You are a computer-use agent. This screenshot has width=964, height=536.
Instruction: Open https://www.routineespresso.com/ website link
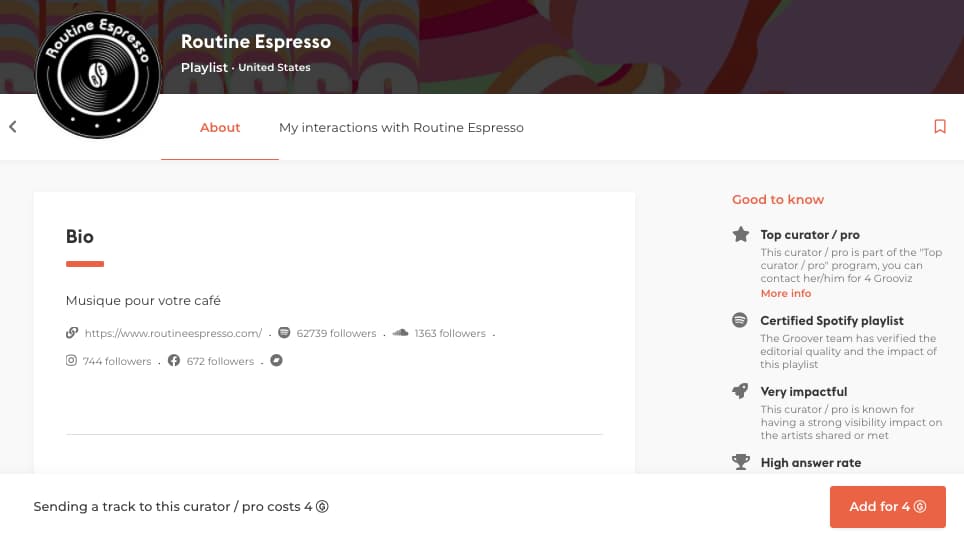[173, 333]
